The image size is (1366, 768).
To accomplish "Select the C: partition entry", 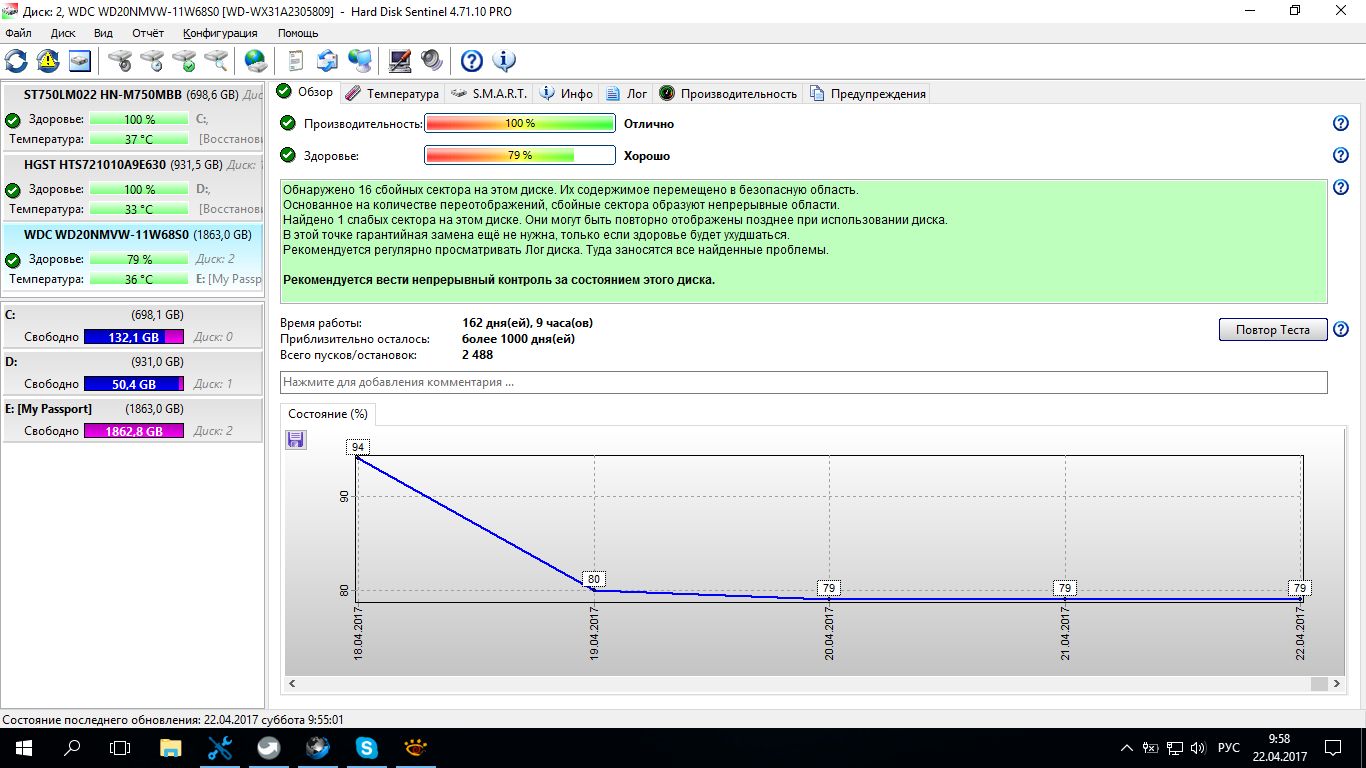I will click(x=132, y=325).
